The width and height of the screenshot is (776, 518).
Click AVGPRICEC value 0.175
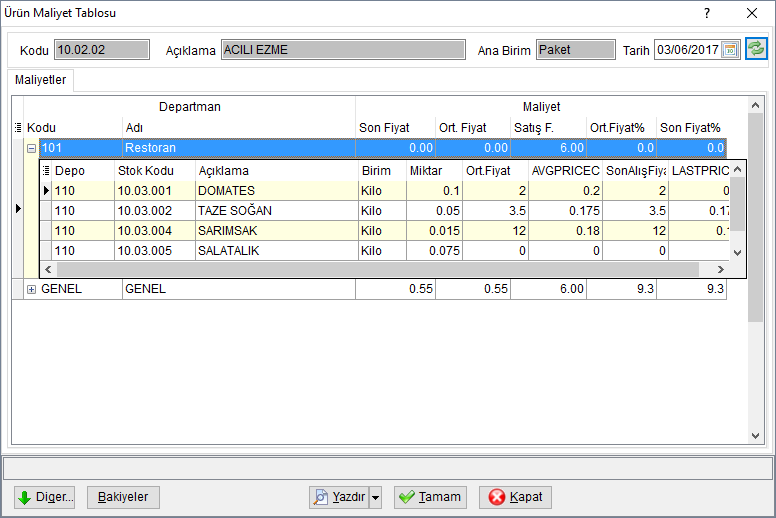[565, 211]
